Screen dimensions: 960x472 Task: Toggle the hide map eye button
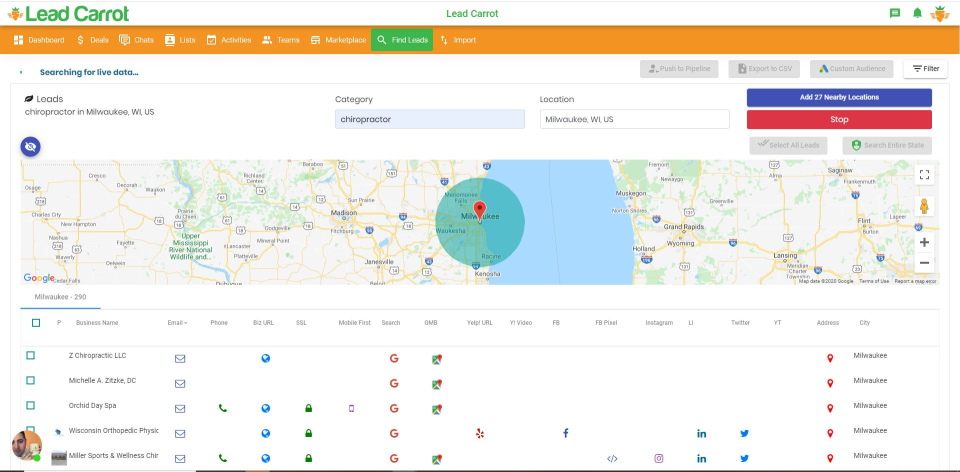point(31,146)
